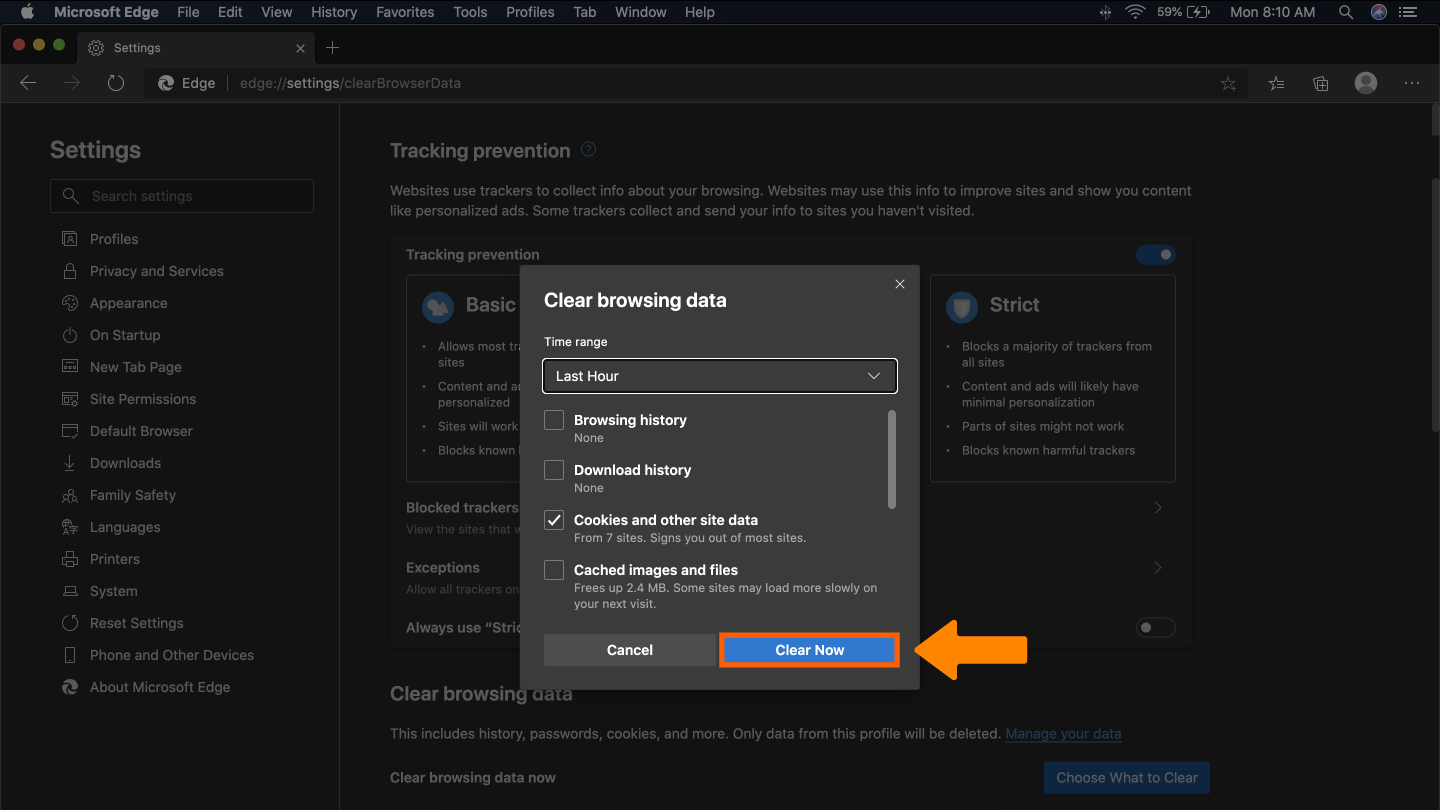
Task: Open the Collections icon
Action: pos(1321,84)
